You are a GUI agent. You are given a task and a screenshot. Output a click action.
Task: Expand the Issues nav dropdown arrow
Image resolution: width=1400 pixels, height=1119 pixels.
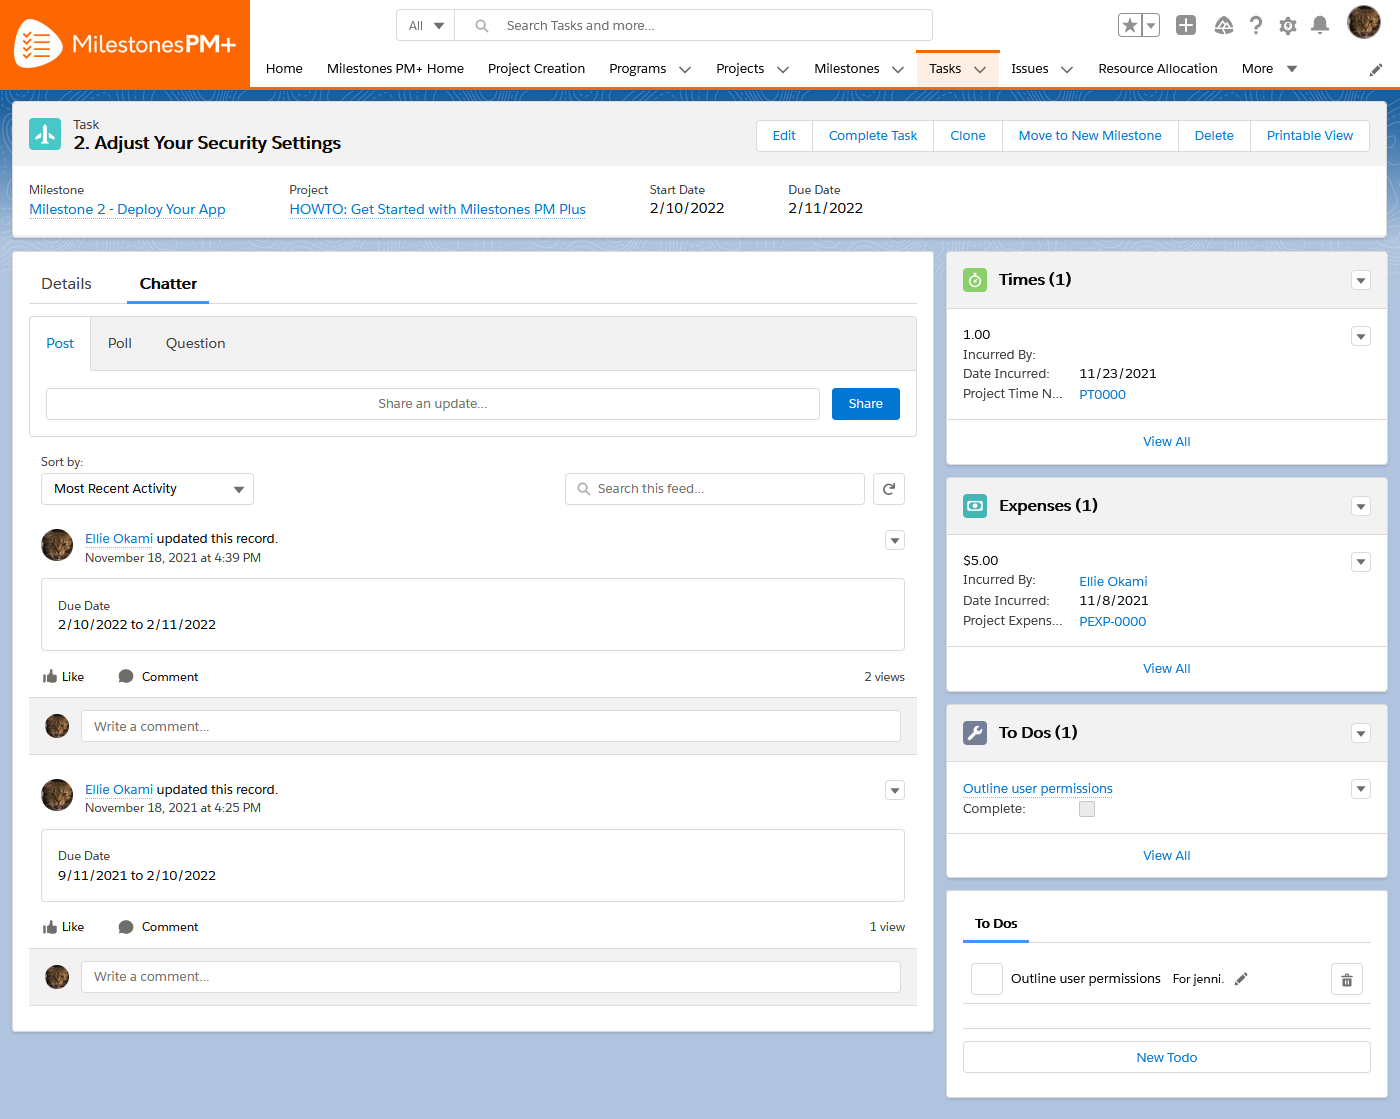point(1067,69)
